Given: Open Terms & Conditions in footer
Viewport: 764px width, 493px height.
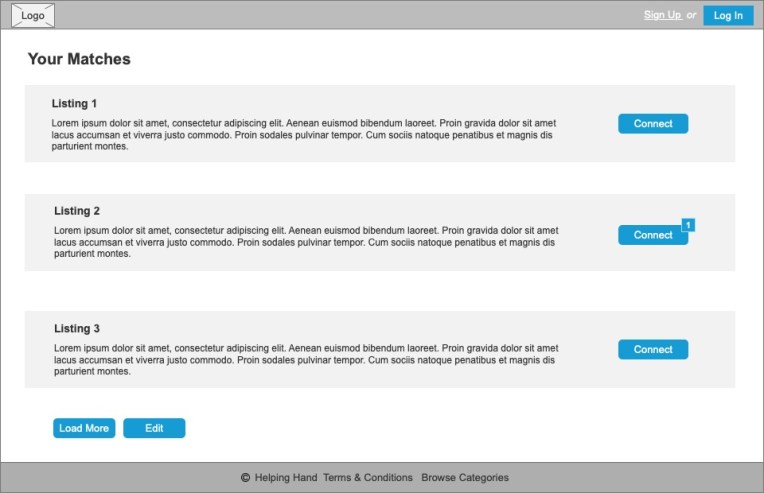Looking at the screenshot, I should (x=368, y=478).
